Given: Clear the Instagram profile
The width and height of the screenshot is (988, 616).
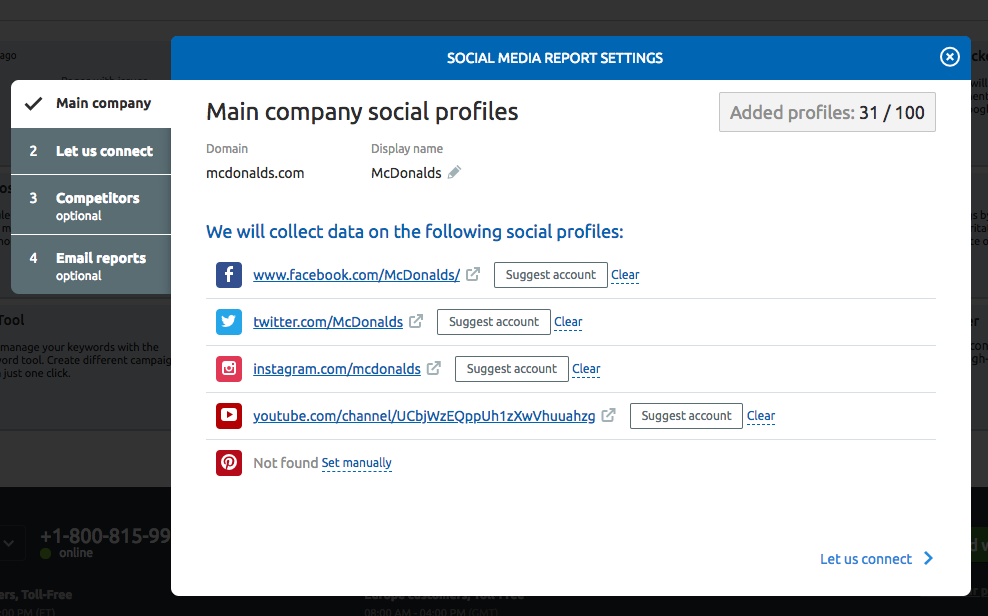Looking at the screenshot, I should (x=586, y=368).
